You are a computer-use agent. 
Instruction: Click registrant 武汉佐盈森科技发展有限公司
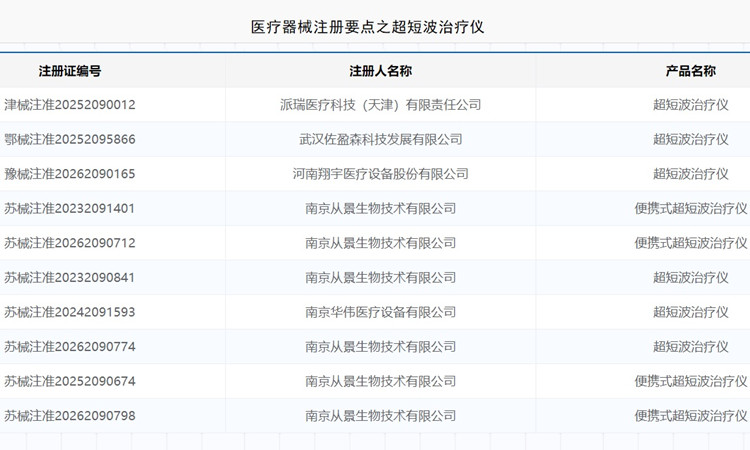pos(380,139)
